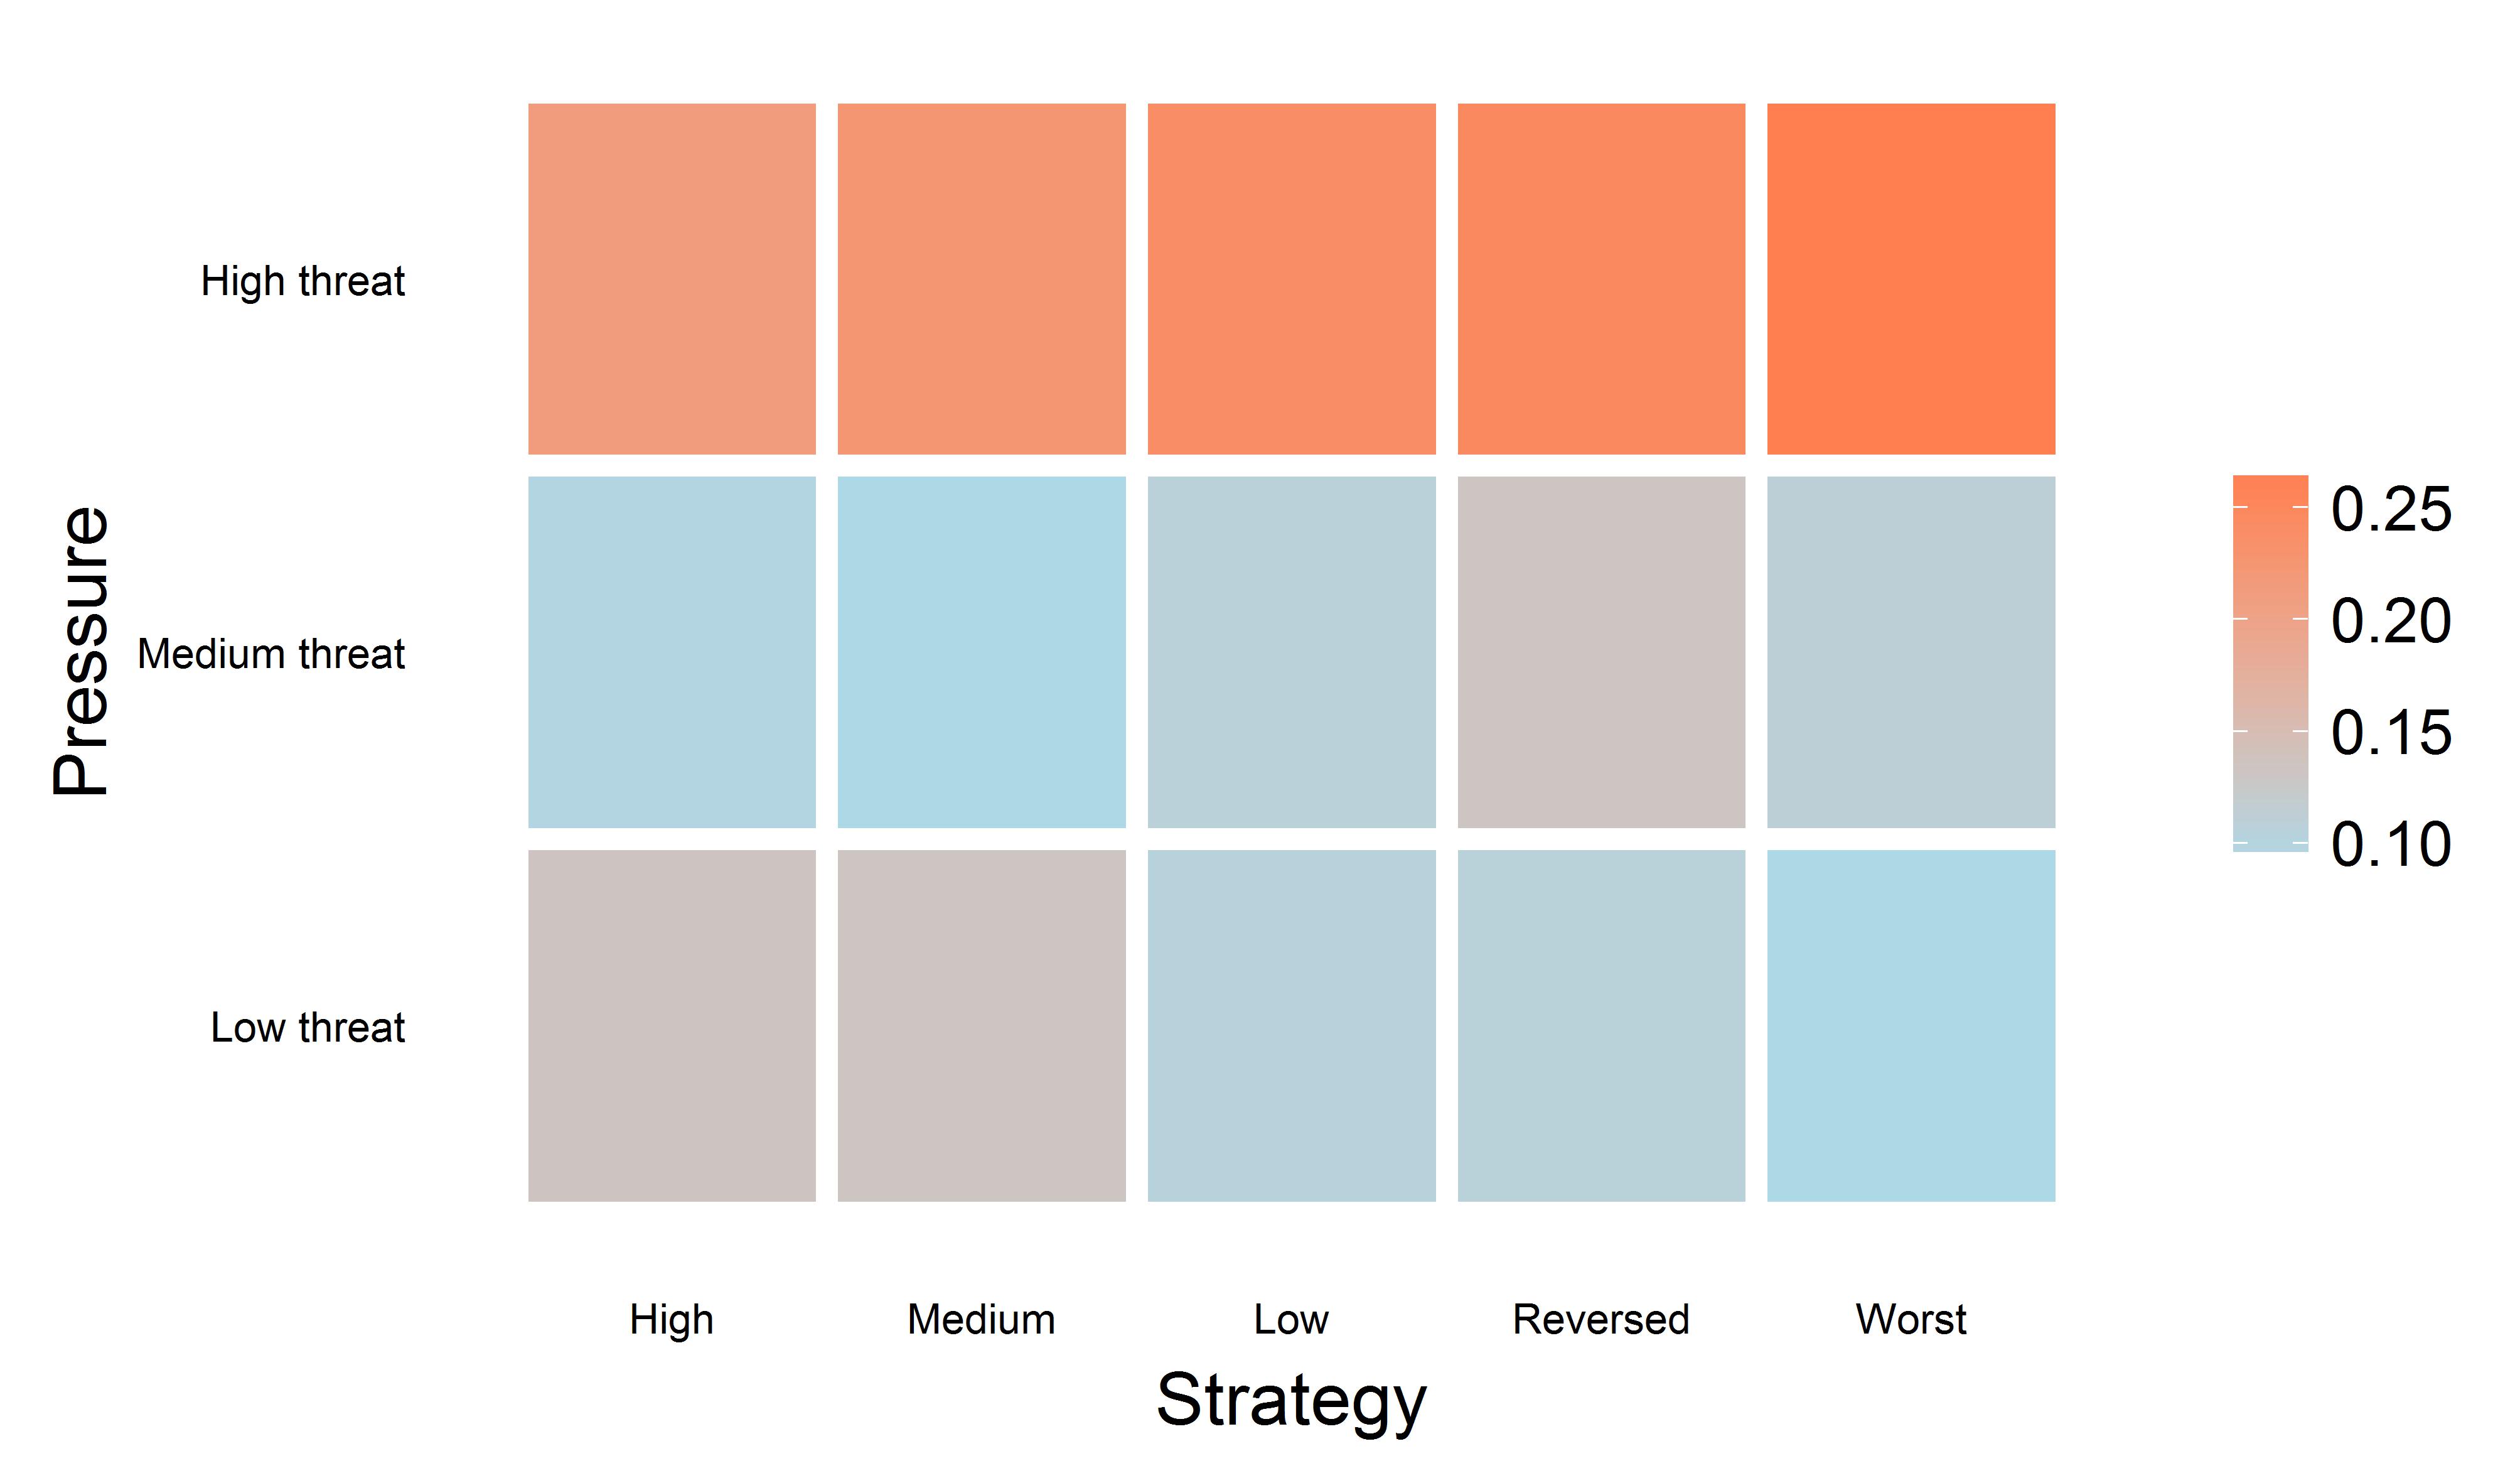Select the Medium threat y-axis label

[x=271, y=654]
